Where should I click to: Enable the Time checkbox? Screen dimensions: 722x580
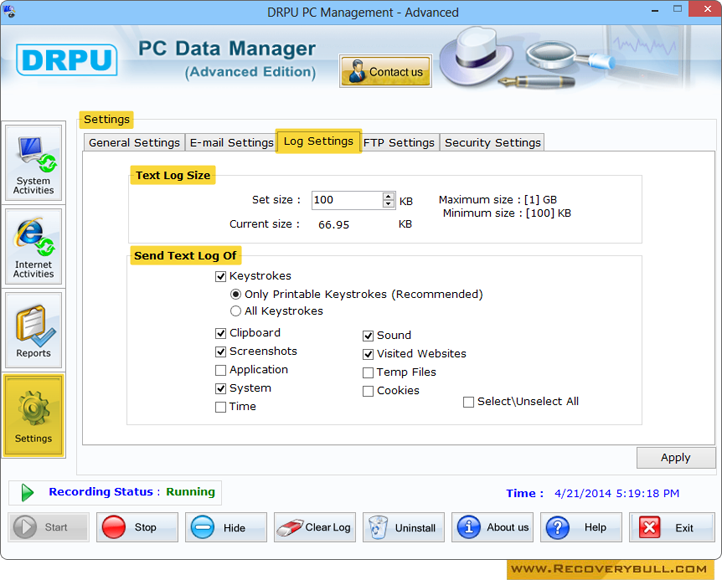coord(221,407)
